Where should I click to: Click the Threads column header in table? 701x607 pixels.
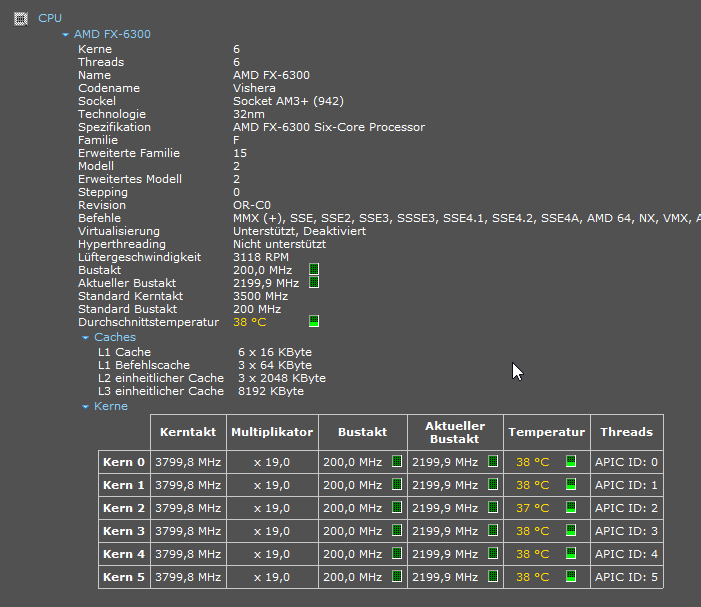point(627,432)
